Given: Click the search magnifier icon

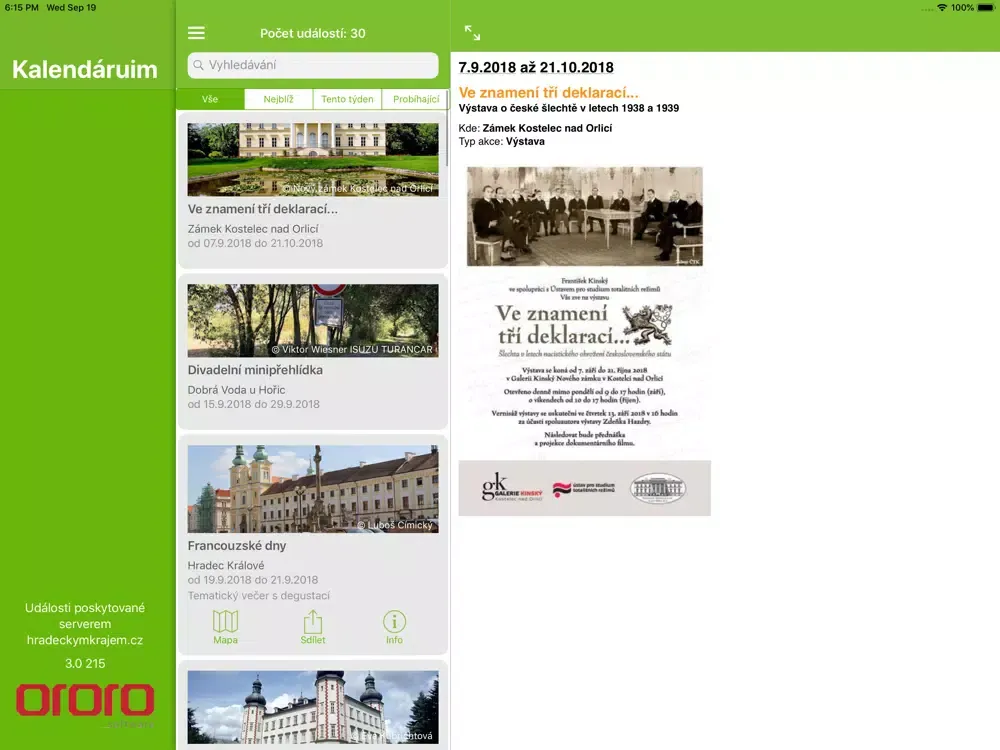Looking at the screenshot, I should coord(198,65).
